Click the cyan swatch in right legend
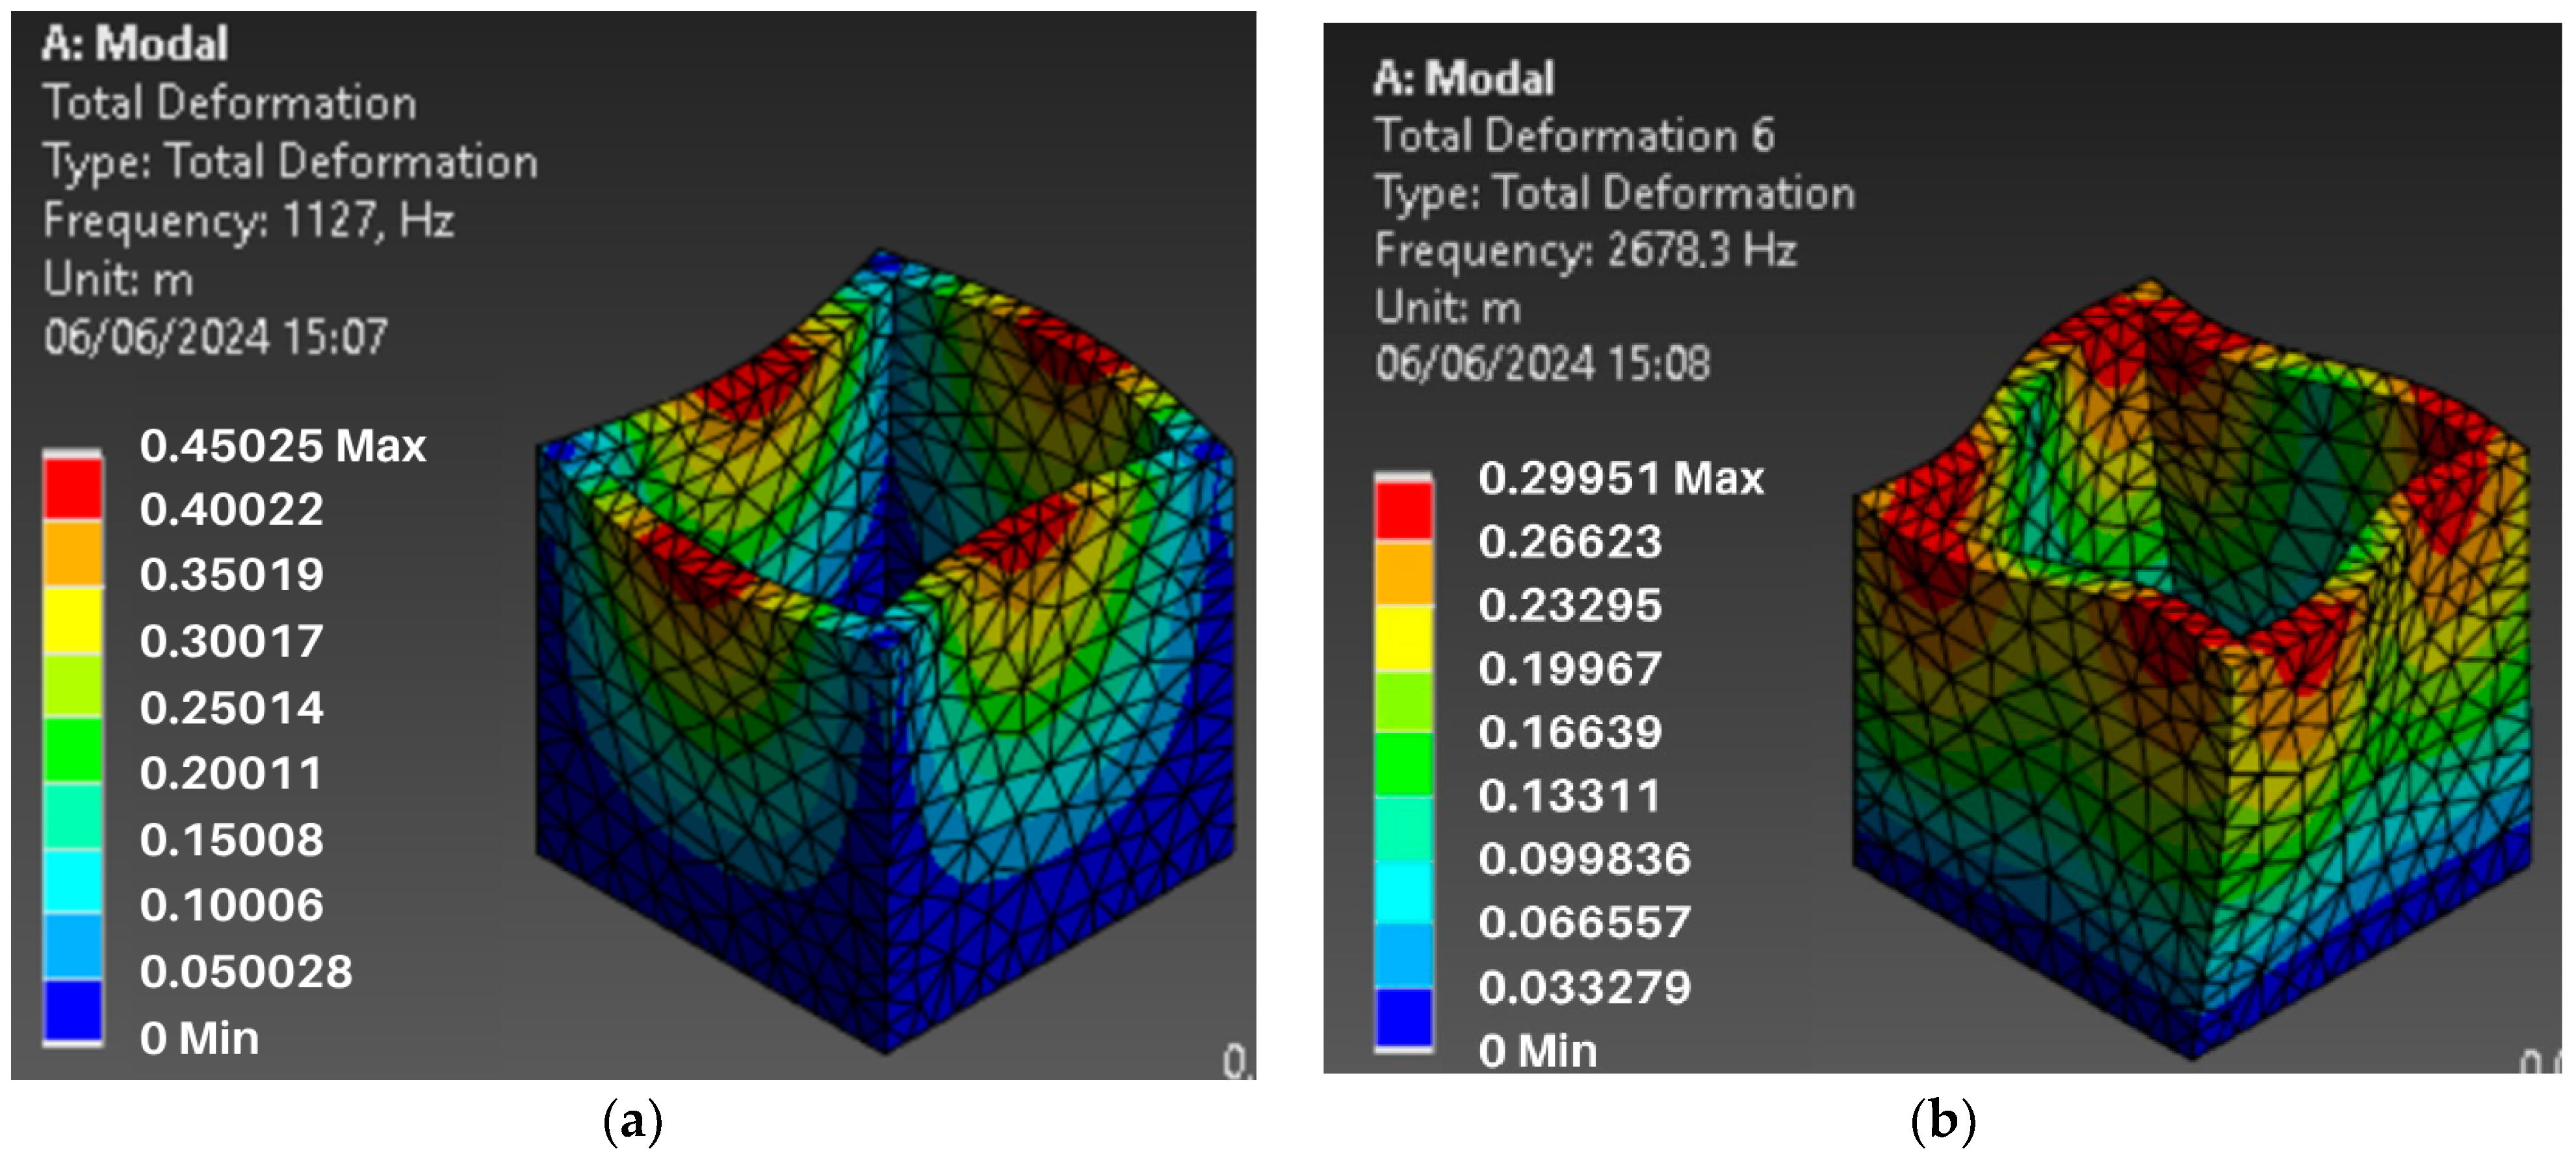 pos(1404,892)
